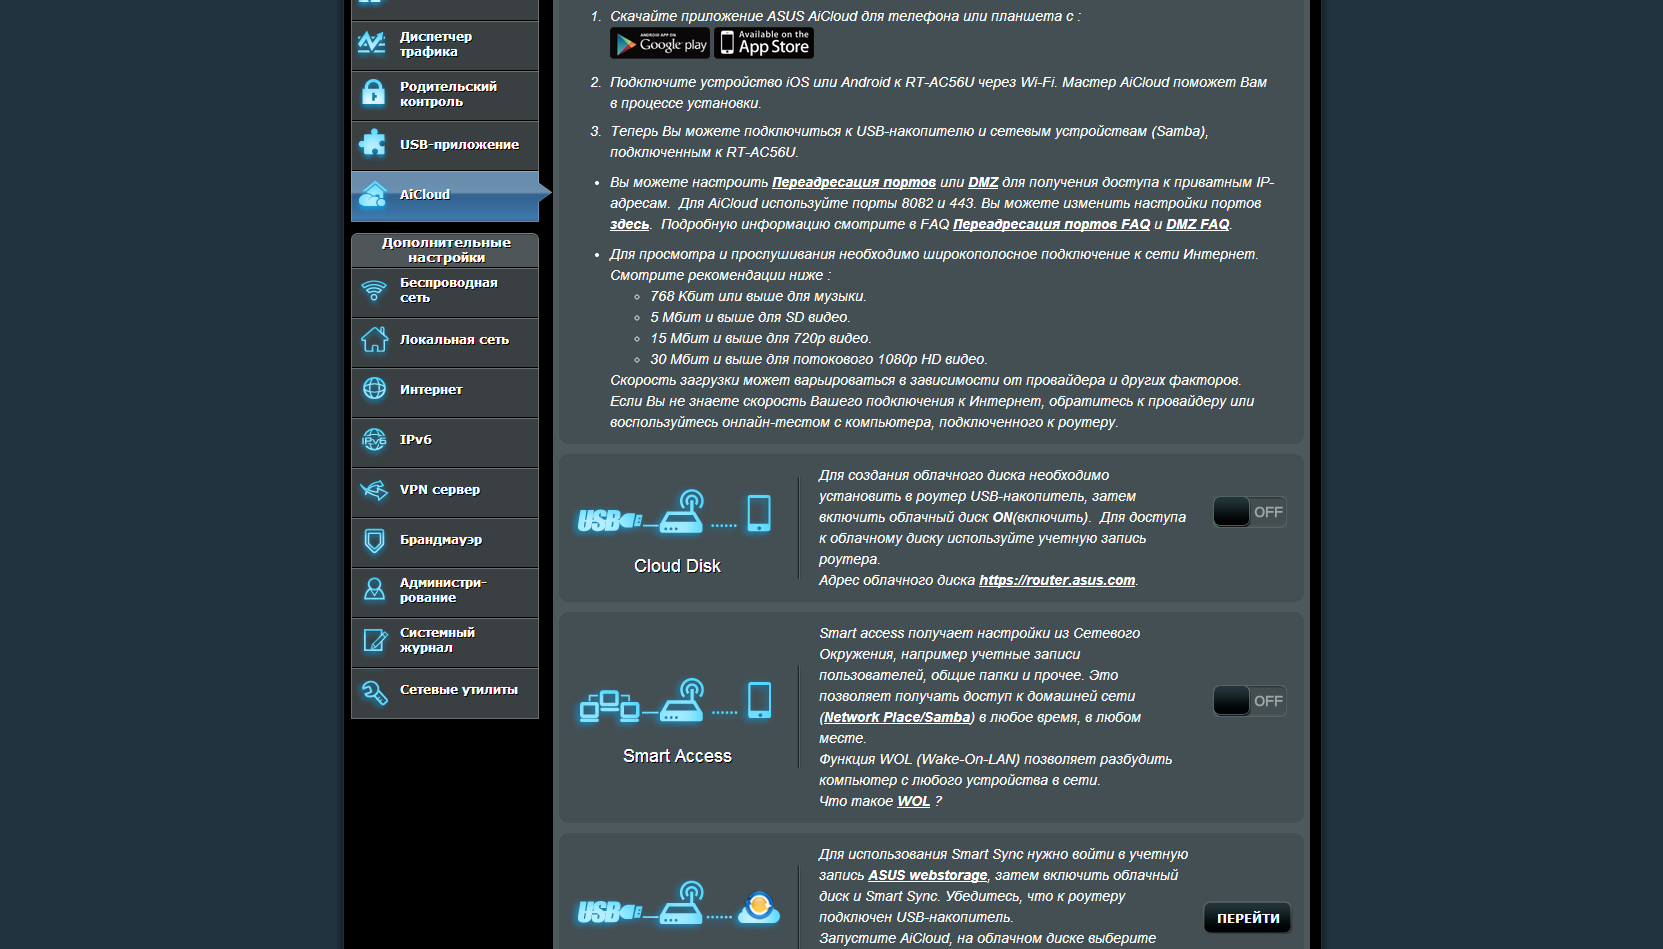
Task: Click the Smart Sync USB-cloud graphic
Action: click(x=678, y=905)
